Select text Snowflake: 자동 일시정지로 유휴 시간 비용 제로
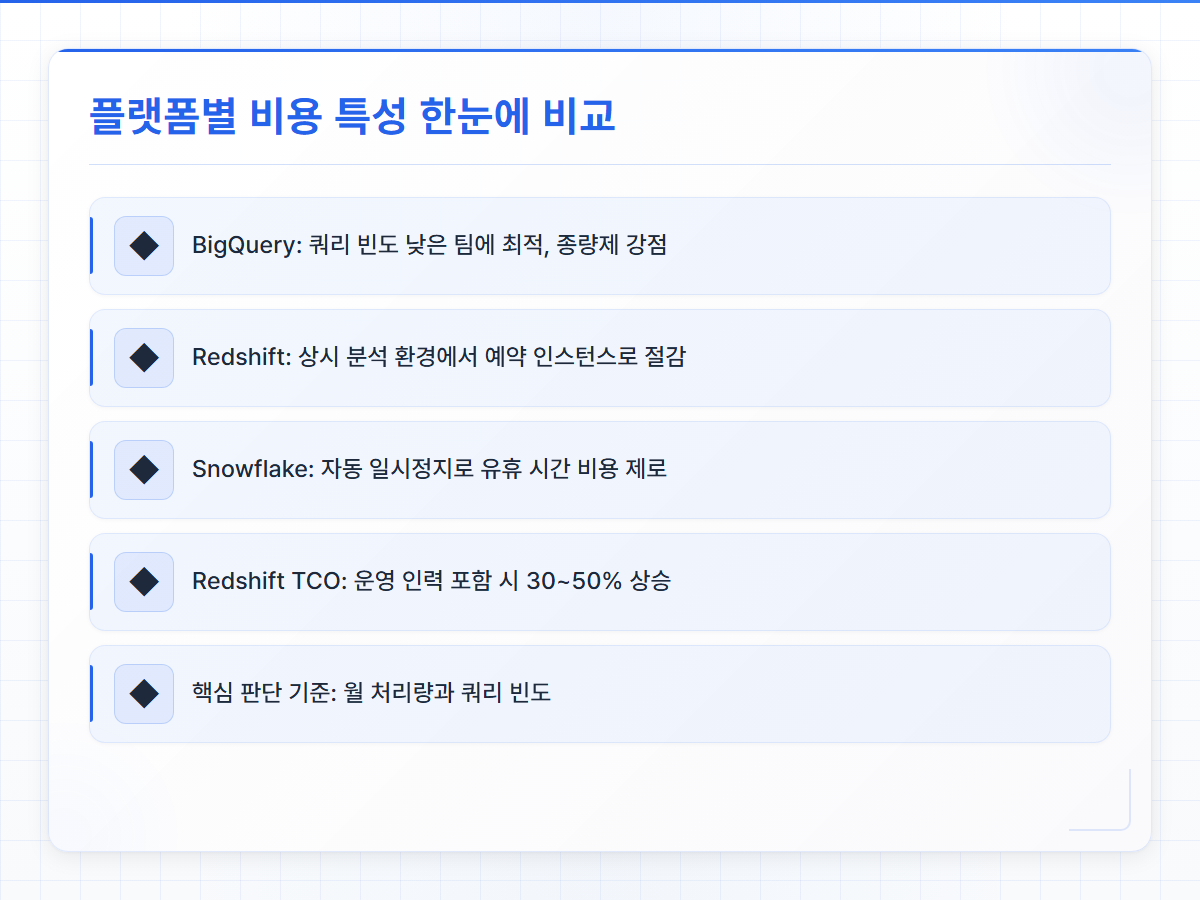The image size is (1200, 900). pyautogui.click(x=429, y=470)
